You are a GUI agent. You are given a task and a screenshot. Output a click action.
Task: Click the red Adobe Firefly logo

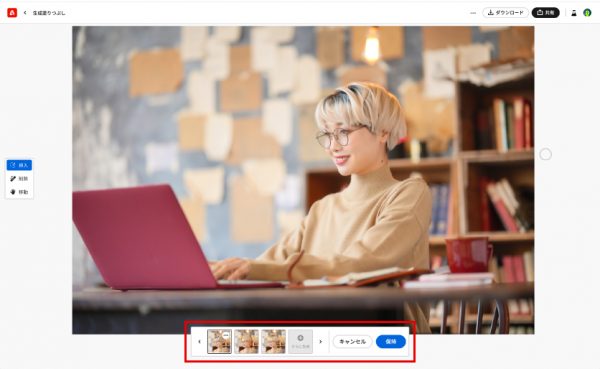(x=12, y=13)
